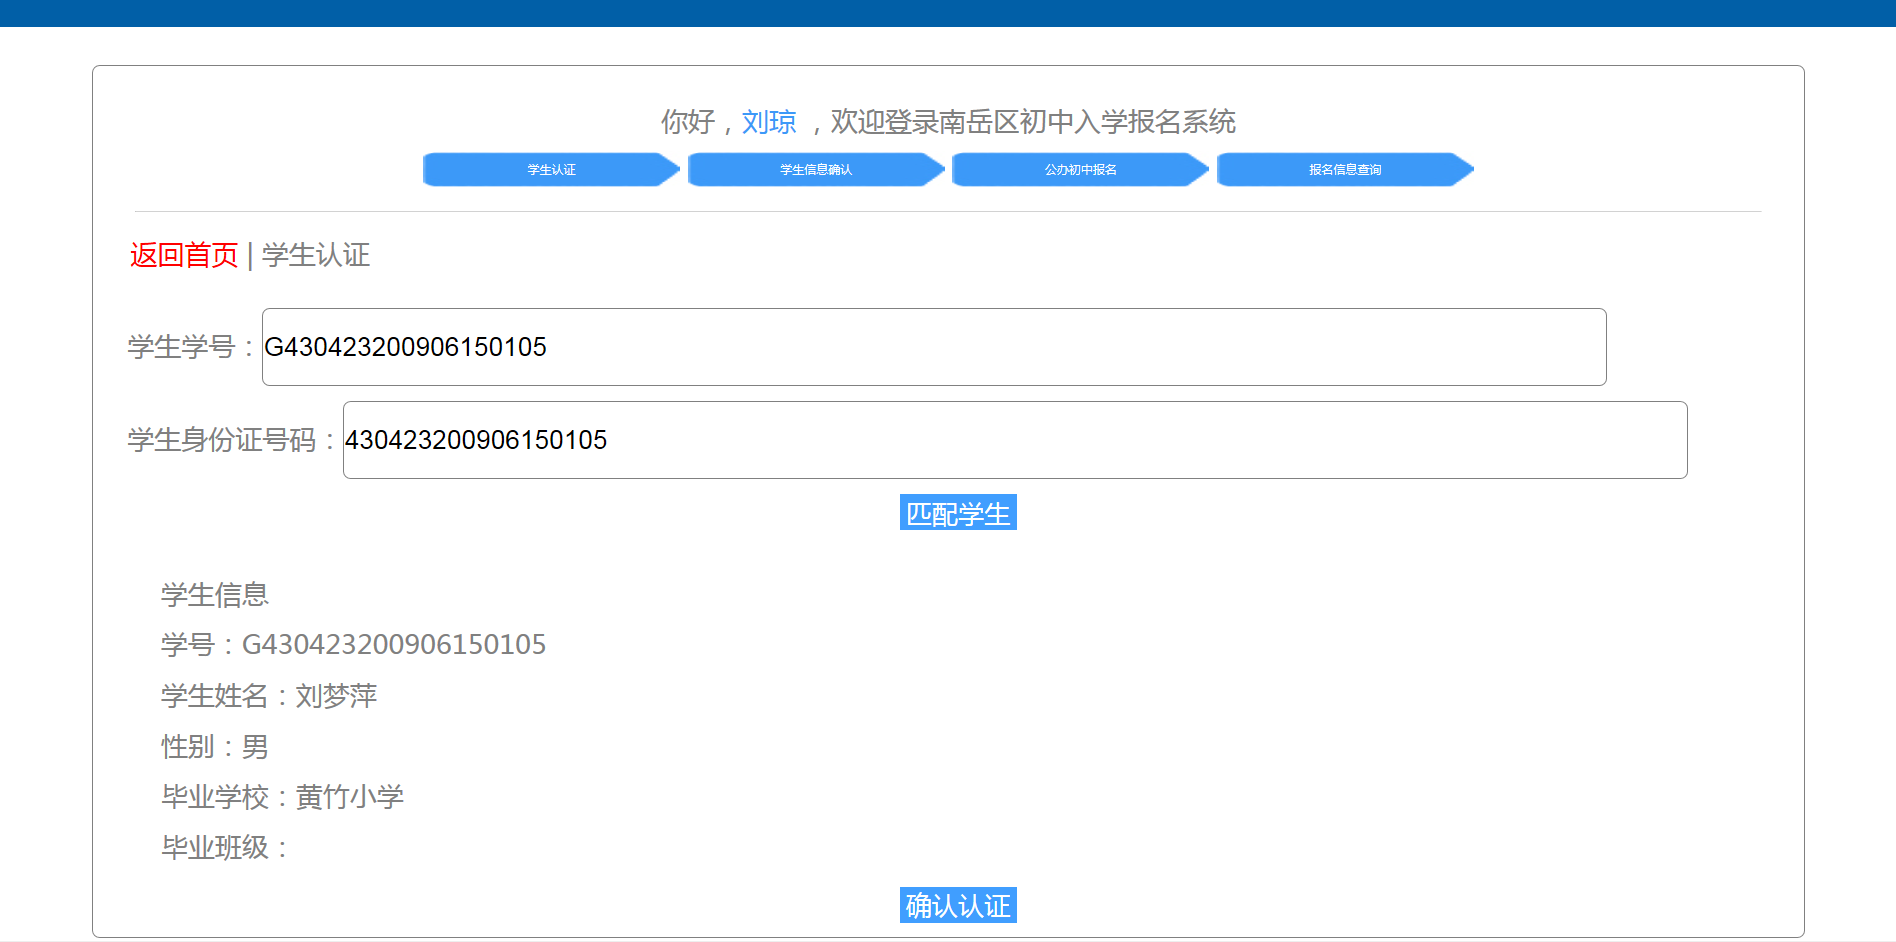Click the 性别：男 line
The image size is (1896, 942).
(215, 747)
